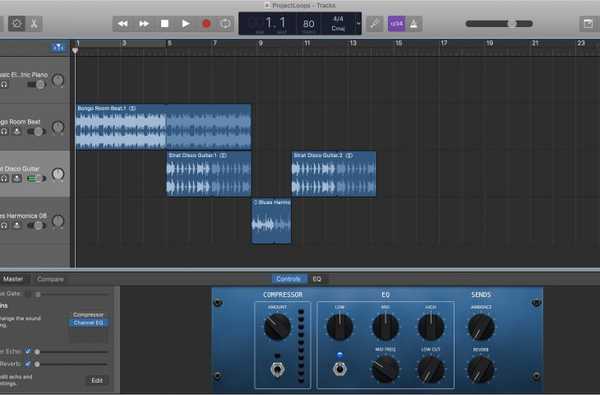Adjust the Electric Piano track volume slider
Viewport: 600px width, 395px height.
[37, 85]
